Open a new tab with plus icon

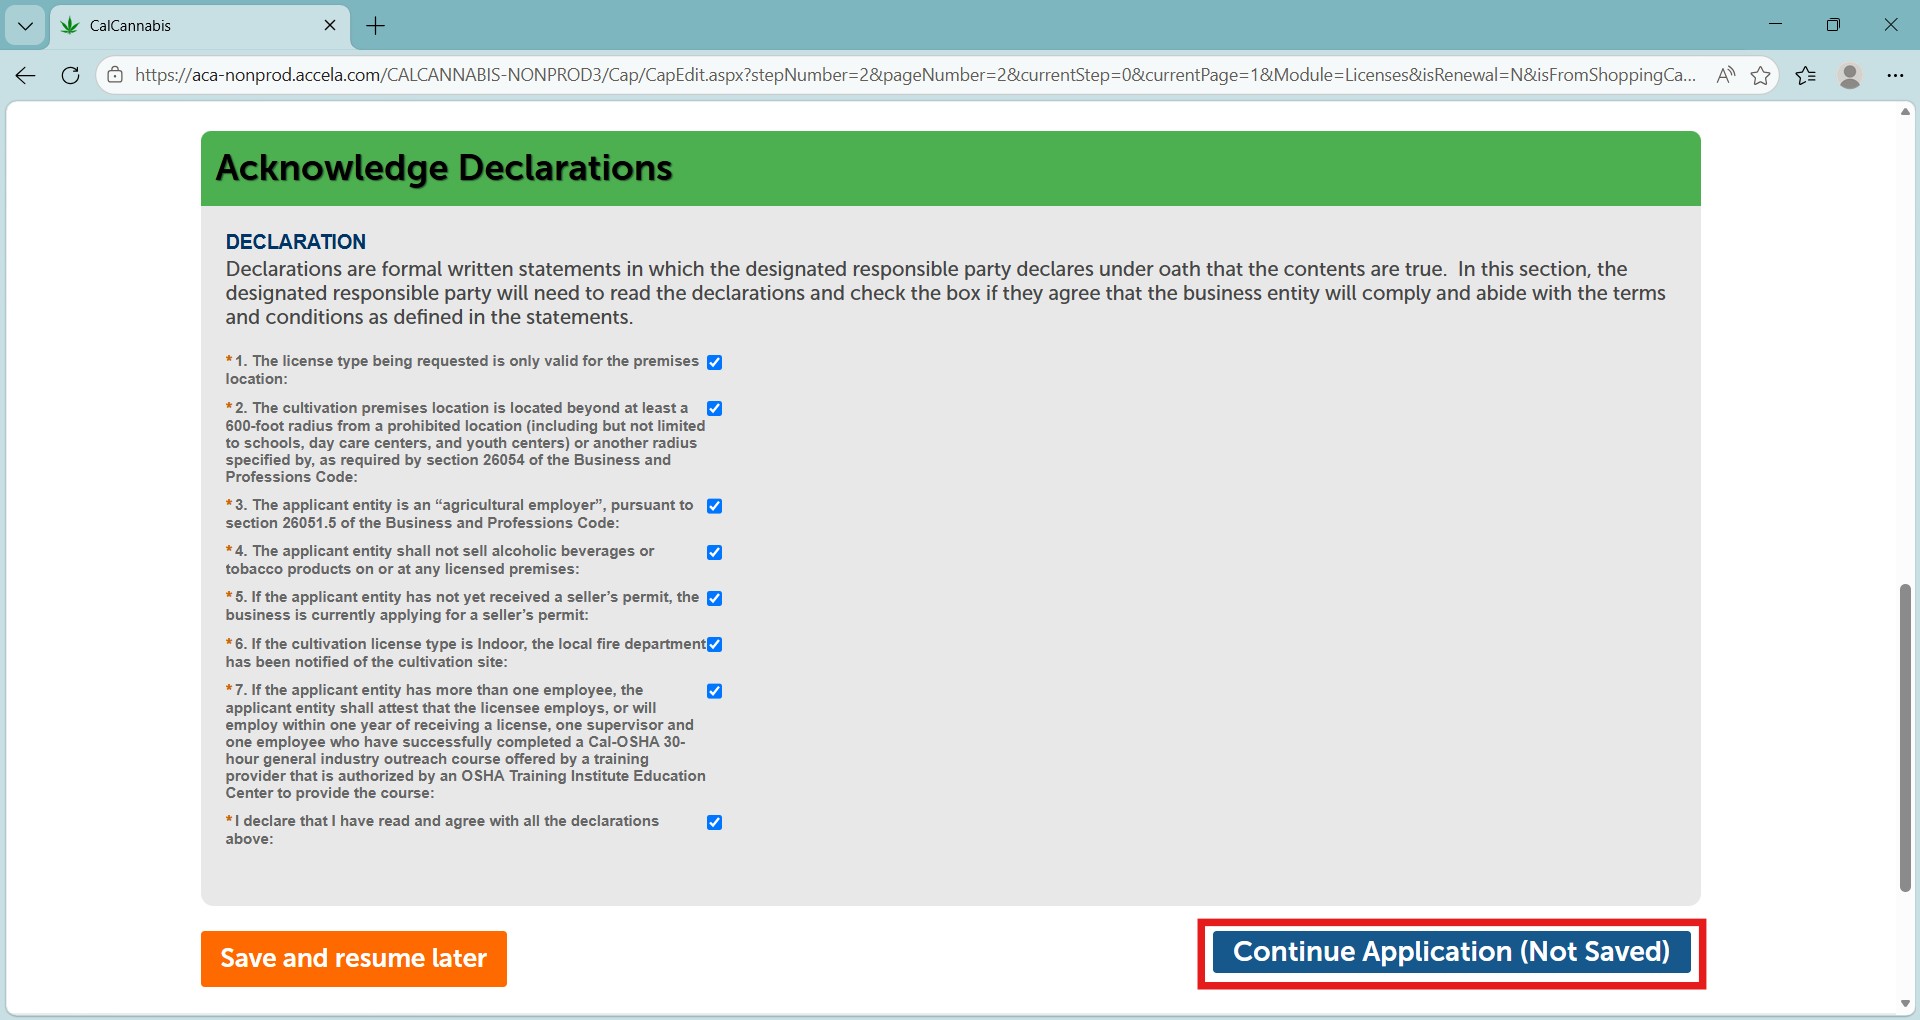tap(376, 26)
